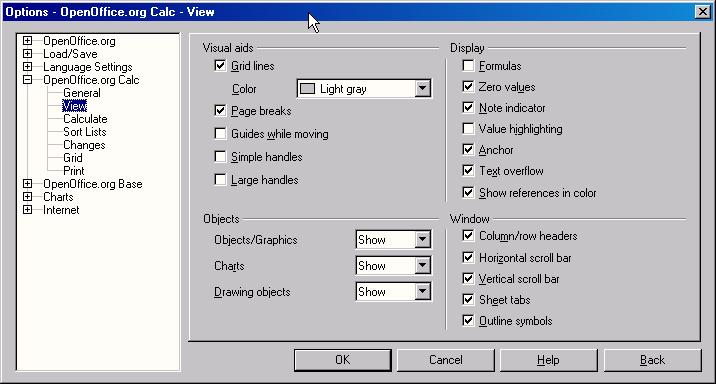Uncheck the Page breaks checkbox
The width and height of the screenshot is (716, 384).
[220, 110]
